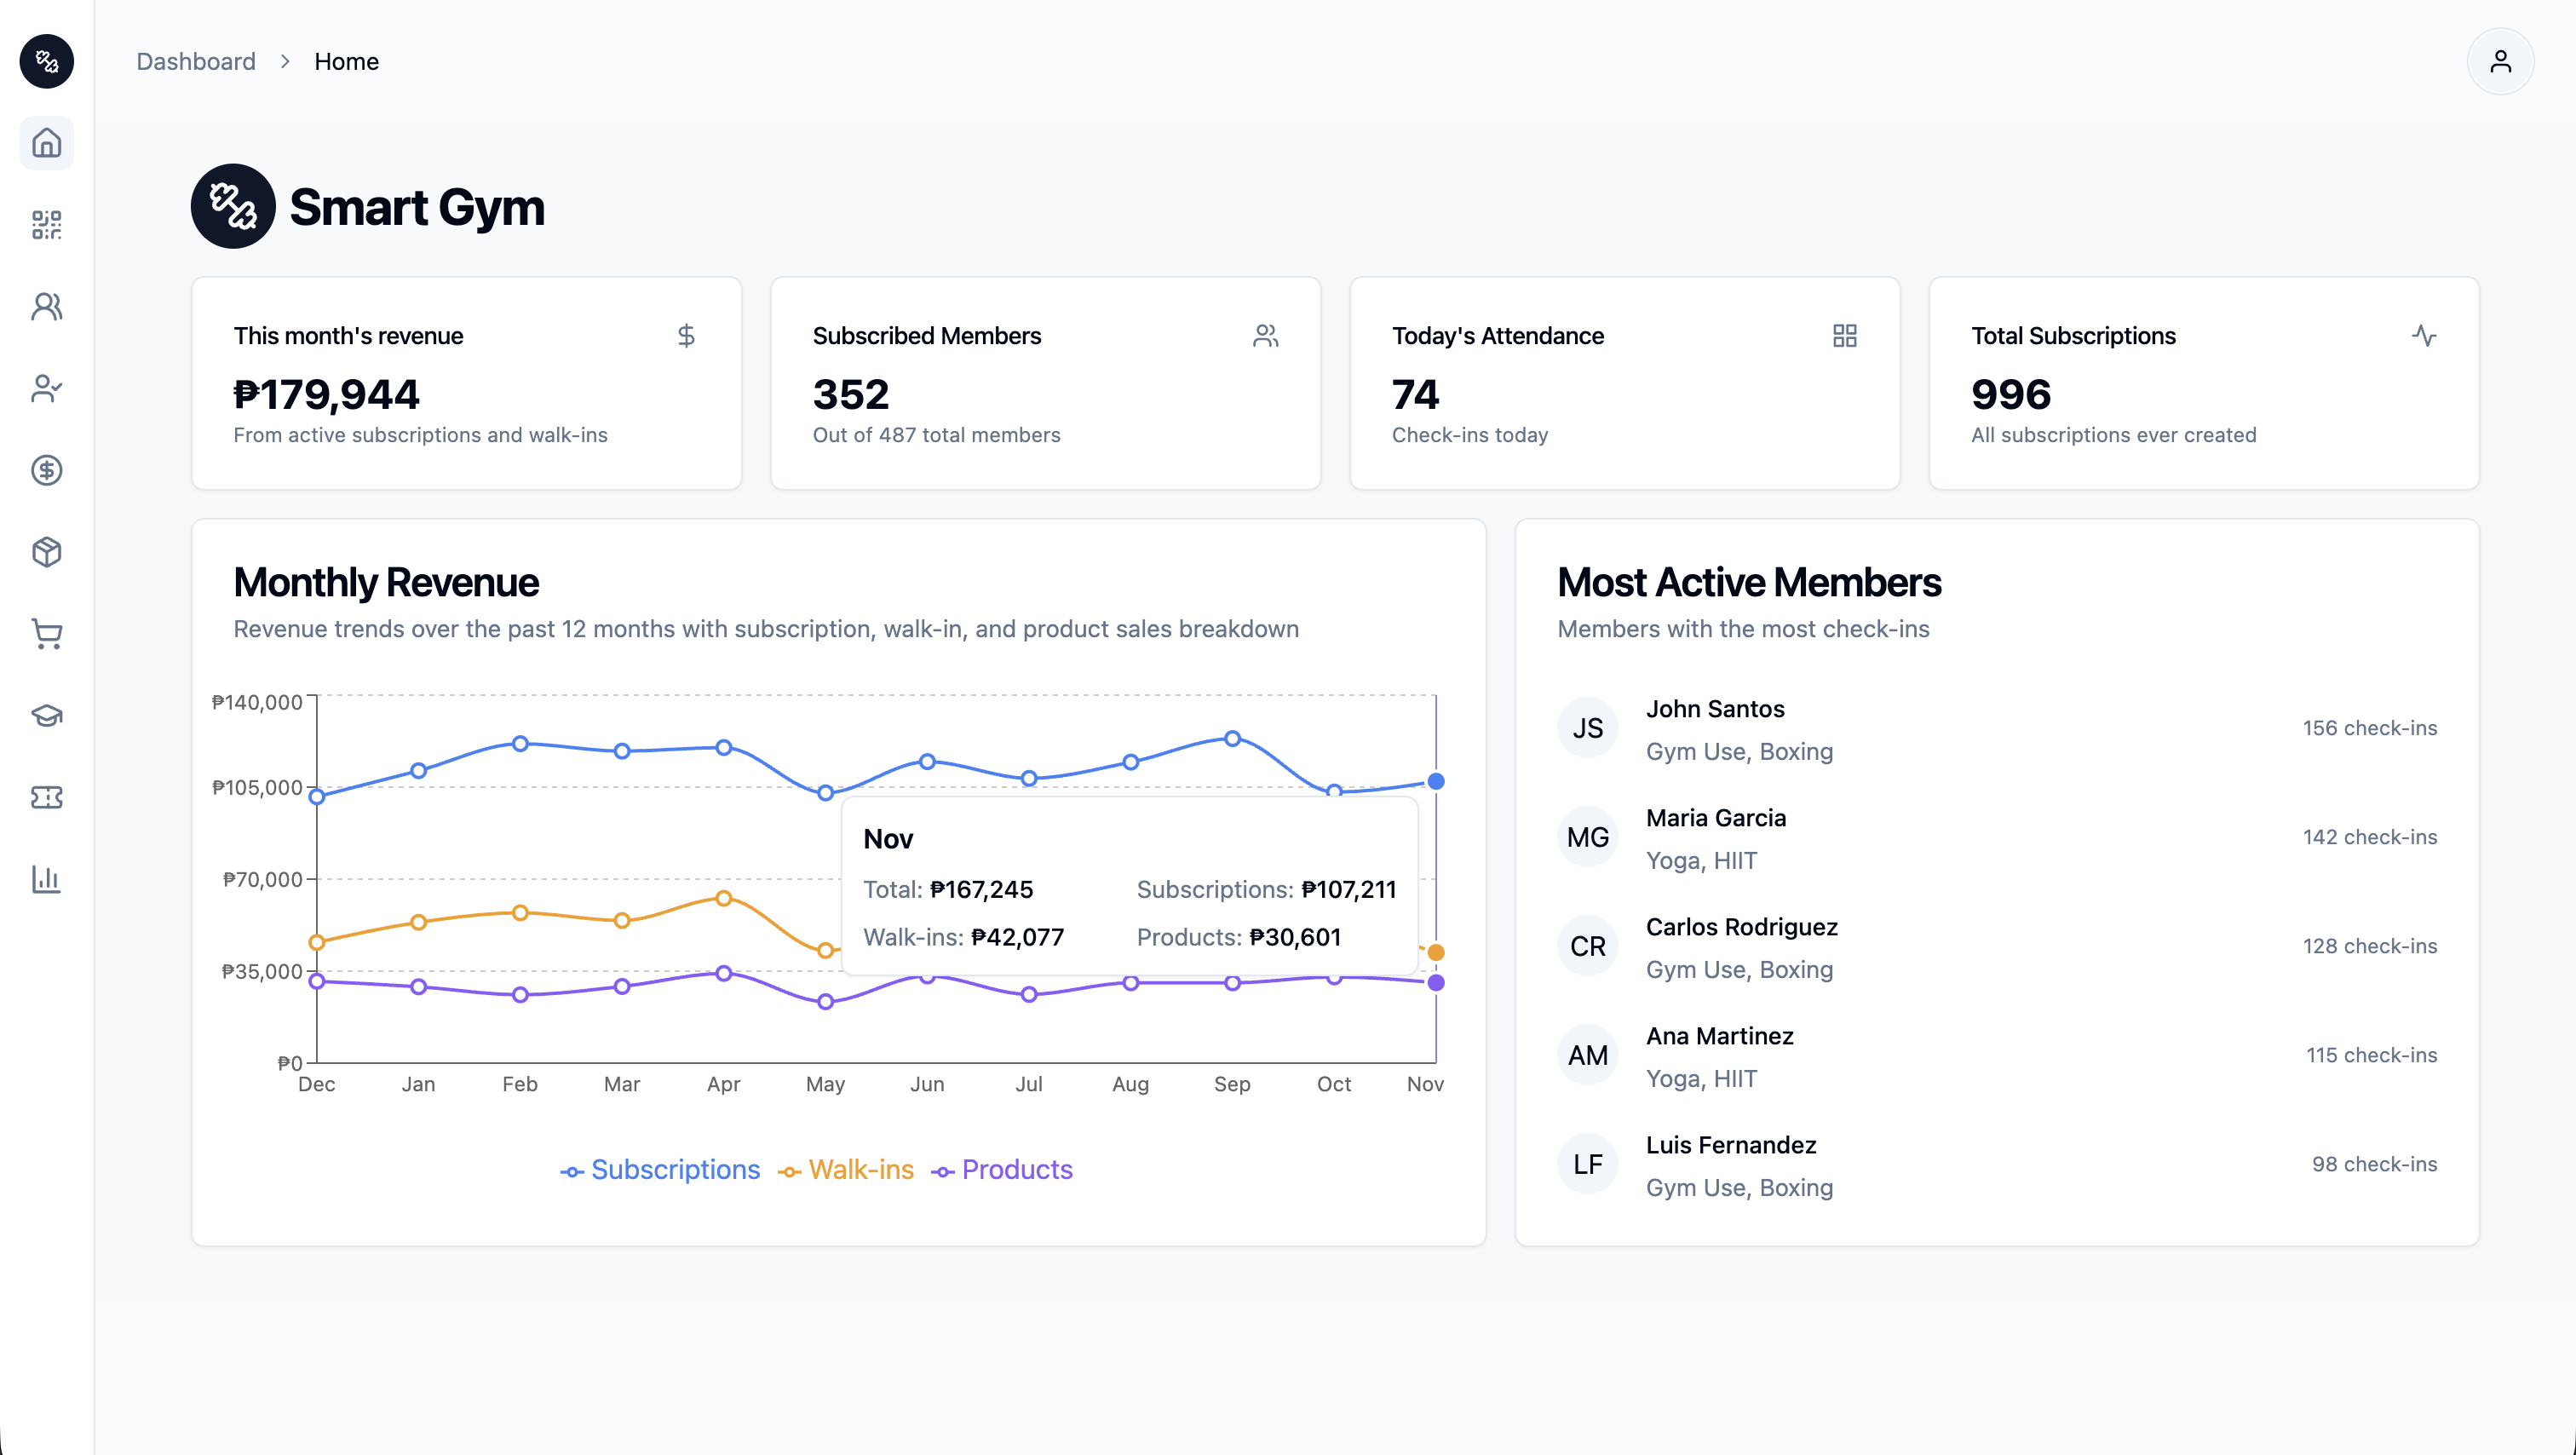Select John Santos in Most Active Members
The height and width of the screenshot is (1455, 2576).
coord(1714,709)
